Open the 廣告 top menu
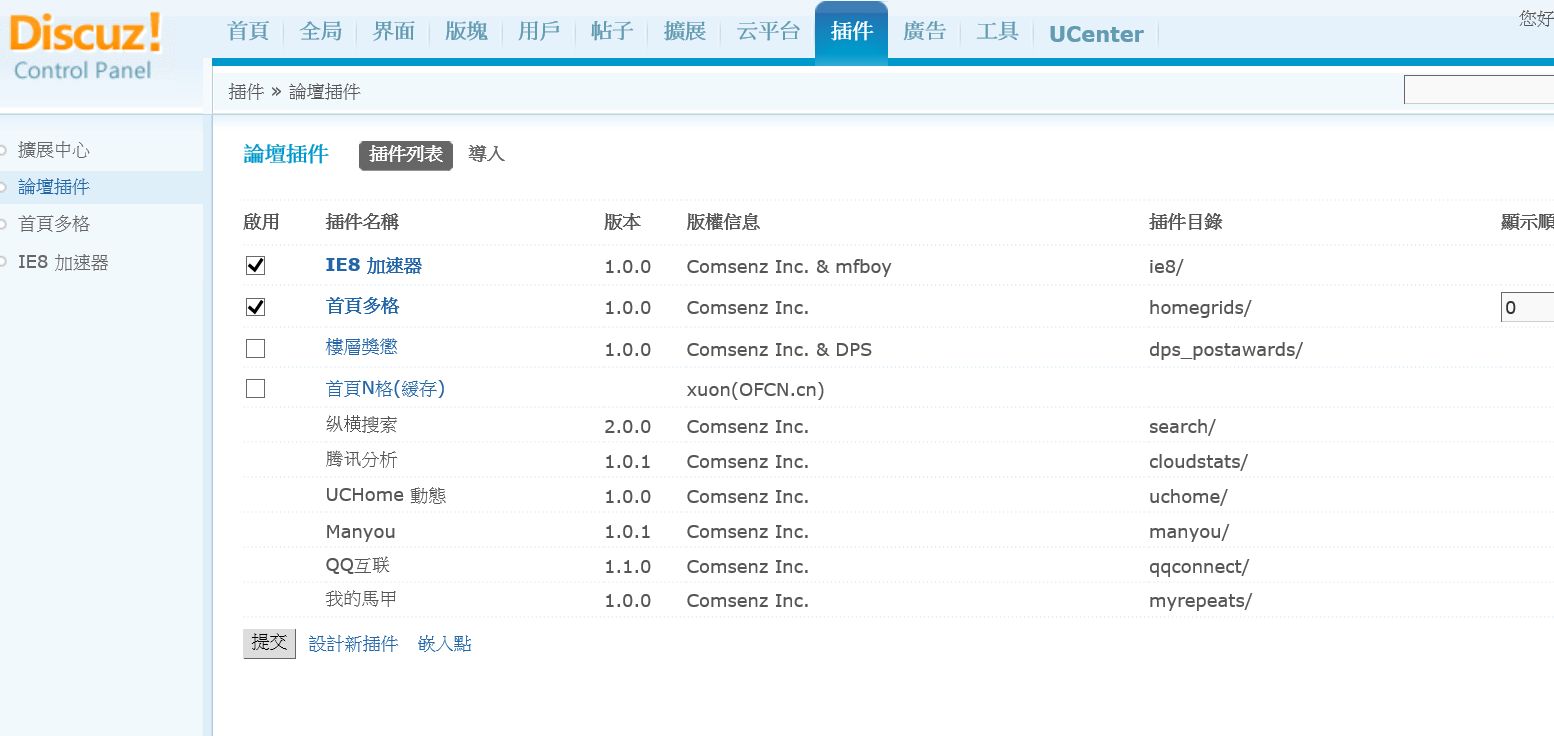 coord(924,32)
